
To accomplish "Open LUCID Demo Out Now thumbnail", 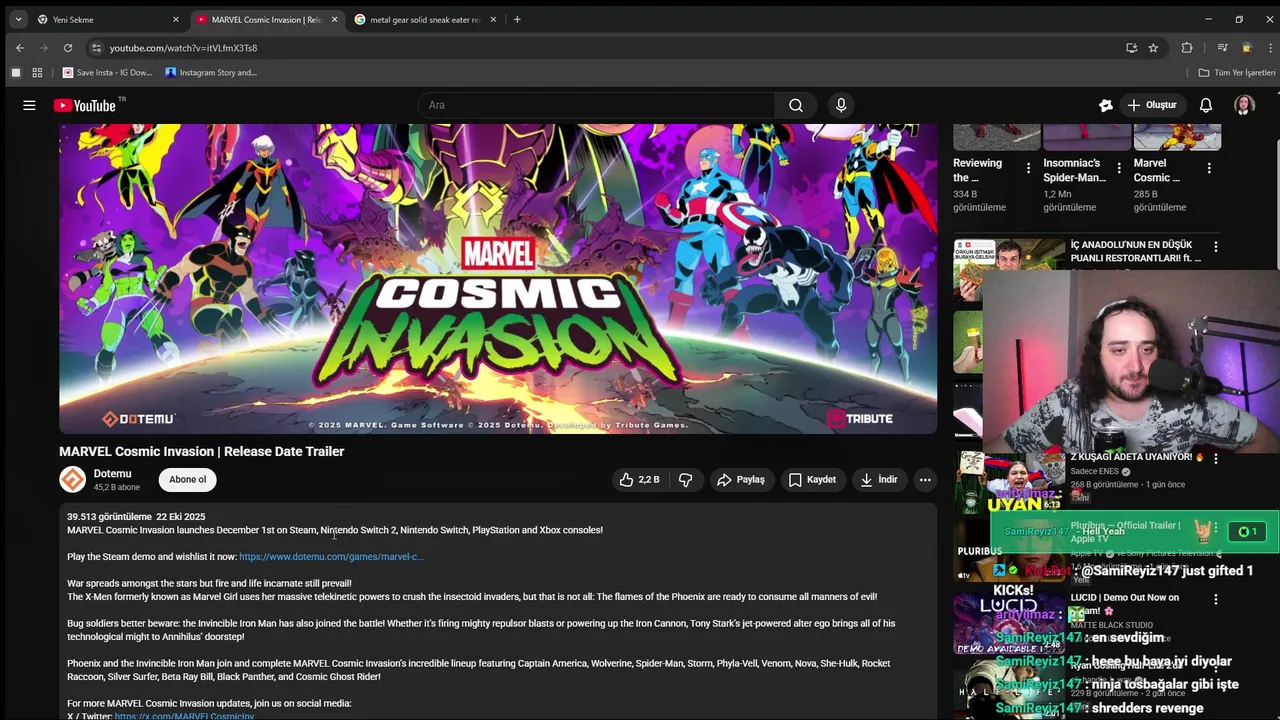I will point(1008,622).
